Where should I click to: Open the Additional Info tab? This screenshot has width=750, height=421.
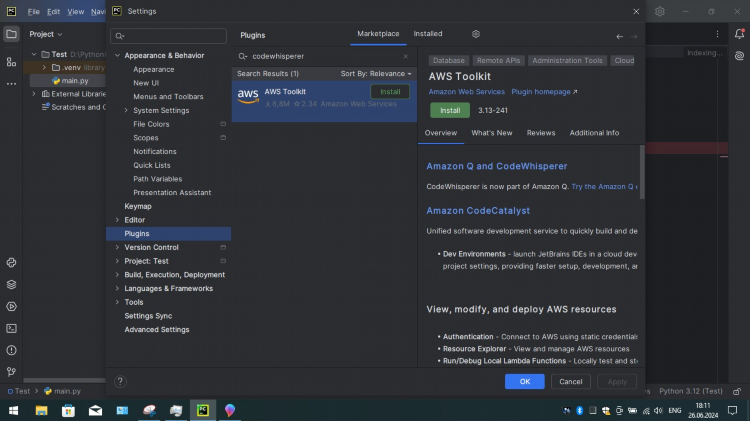594,133
